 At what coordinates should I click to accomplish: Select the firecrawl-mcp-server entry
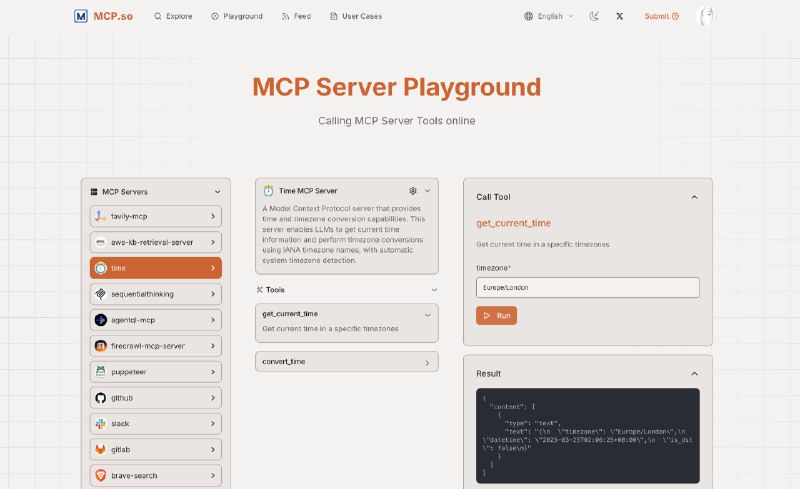coord(156,346)
